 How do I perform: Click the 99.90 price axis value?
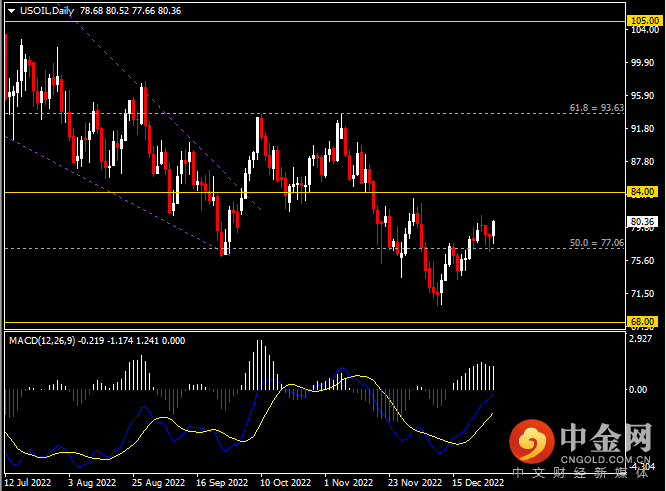[x=640, y=63]
